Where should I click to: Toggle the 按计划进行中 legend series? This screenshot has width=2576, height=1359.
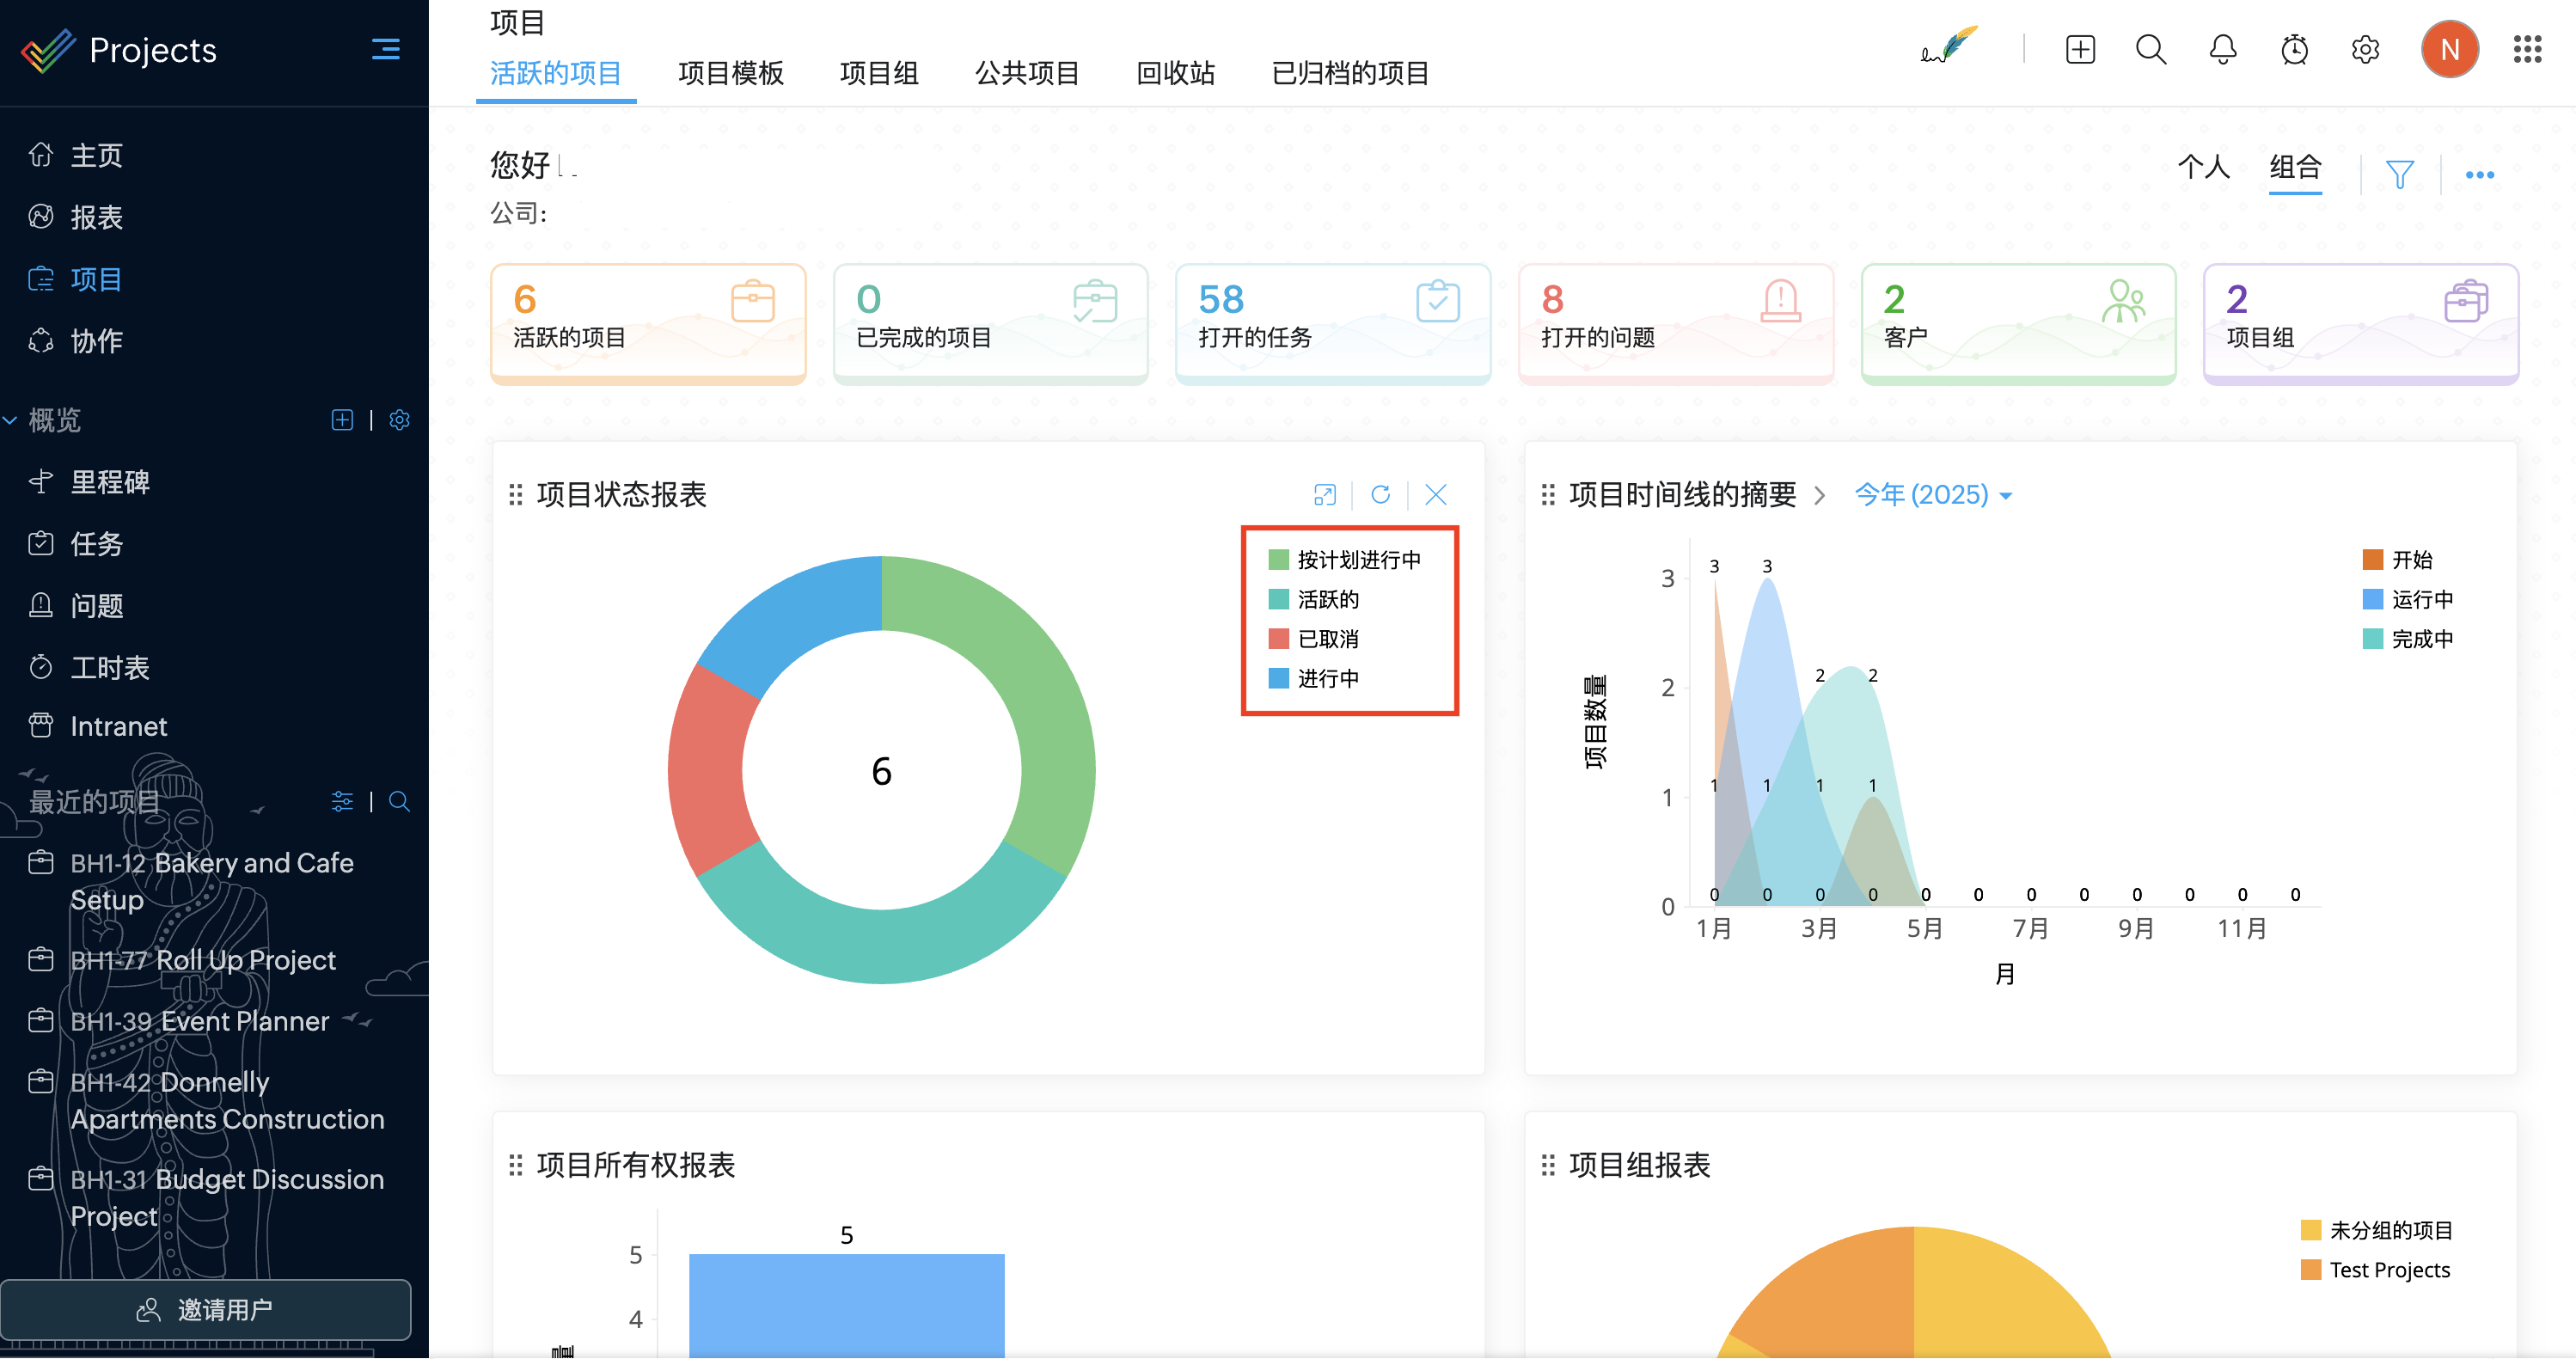(x=1357, y=560)
